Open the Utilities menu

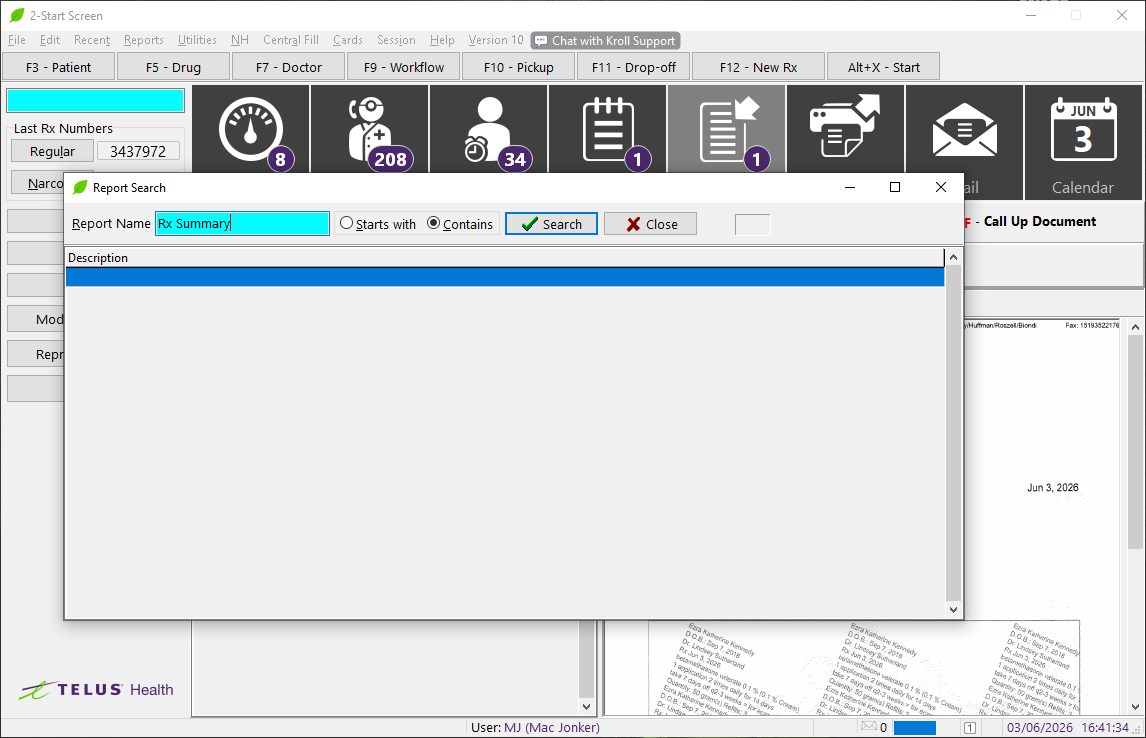pos(197,40)
